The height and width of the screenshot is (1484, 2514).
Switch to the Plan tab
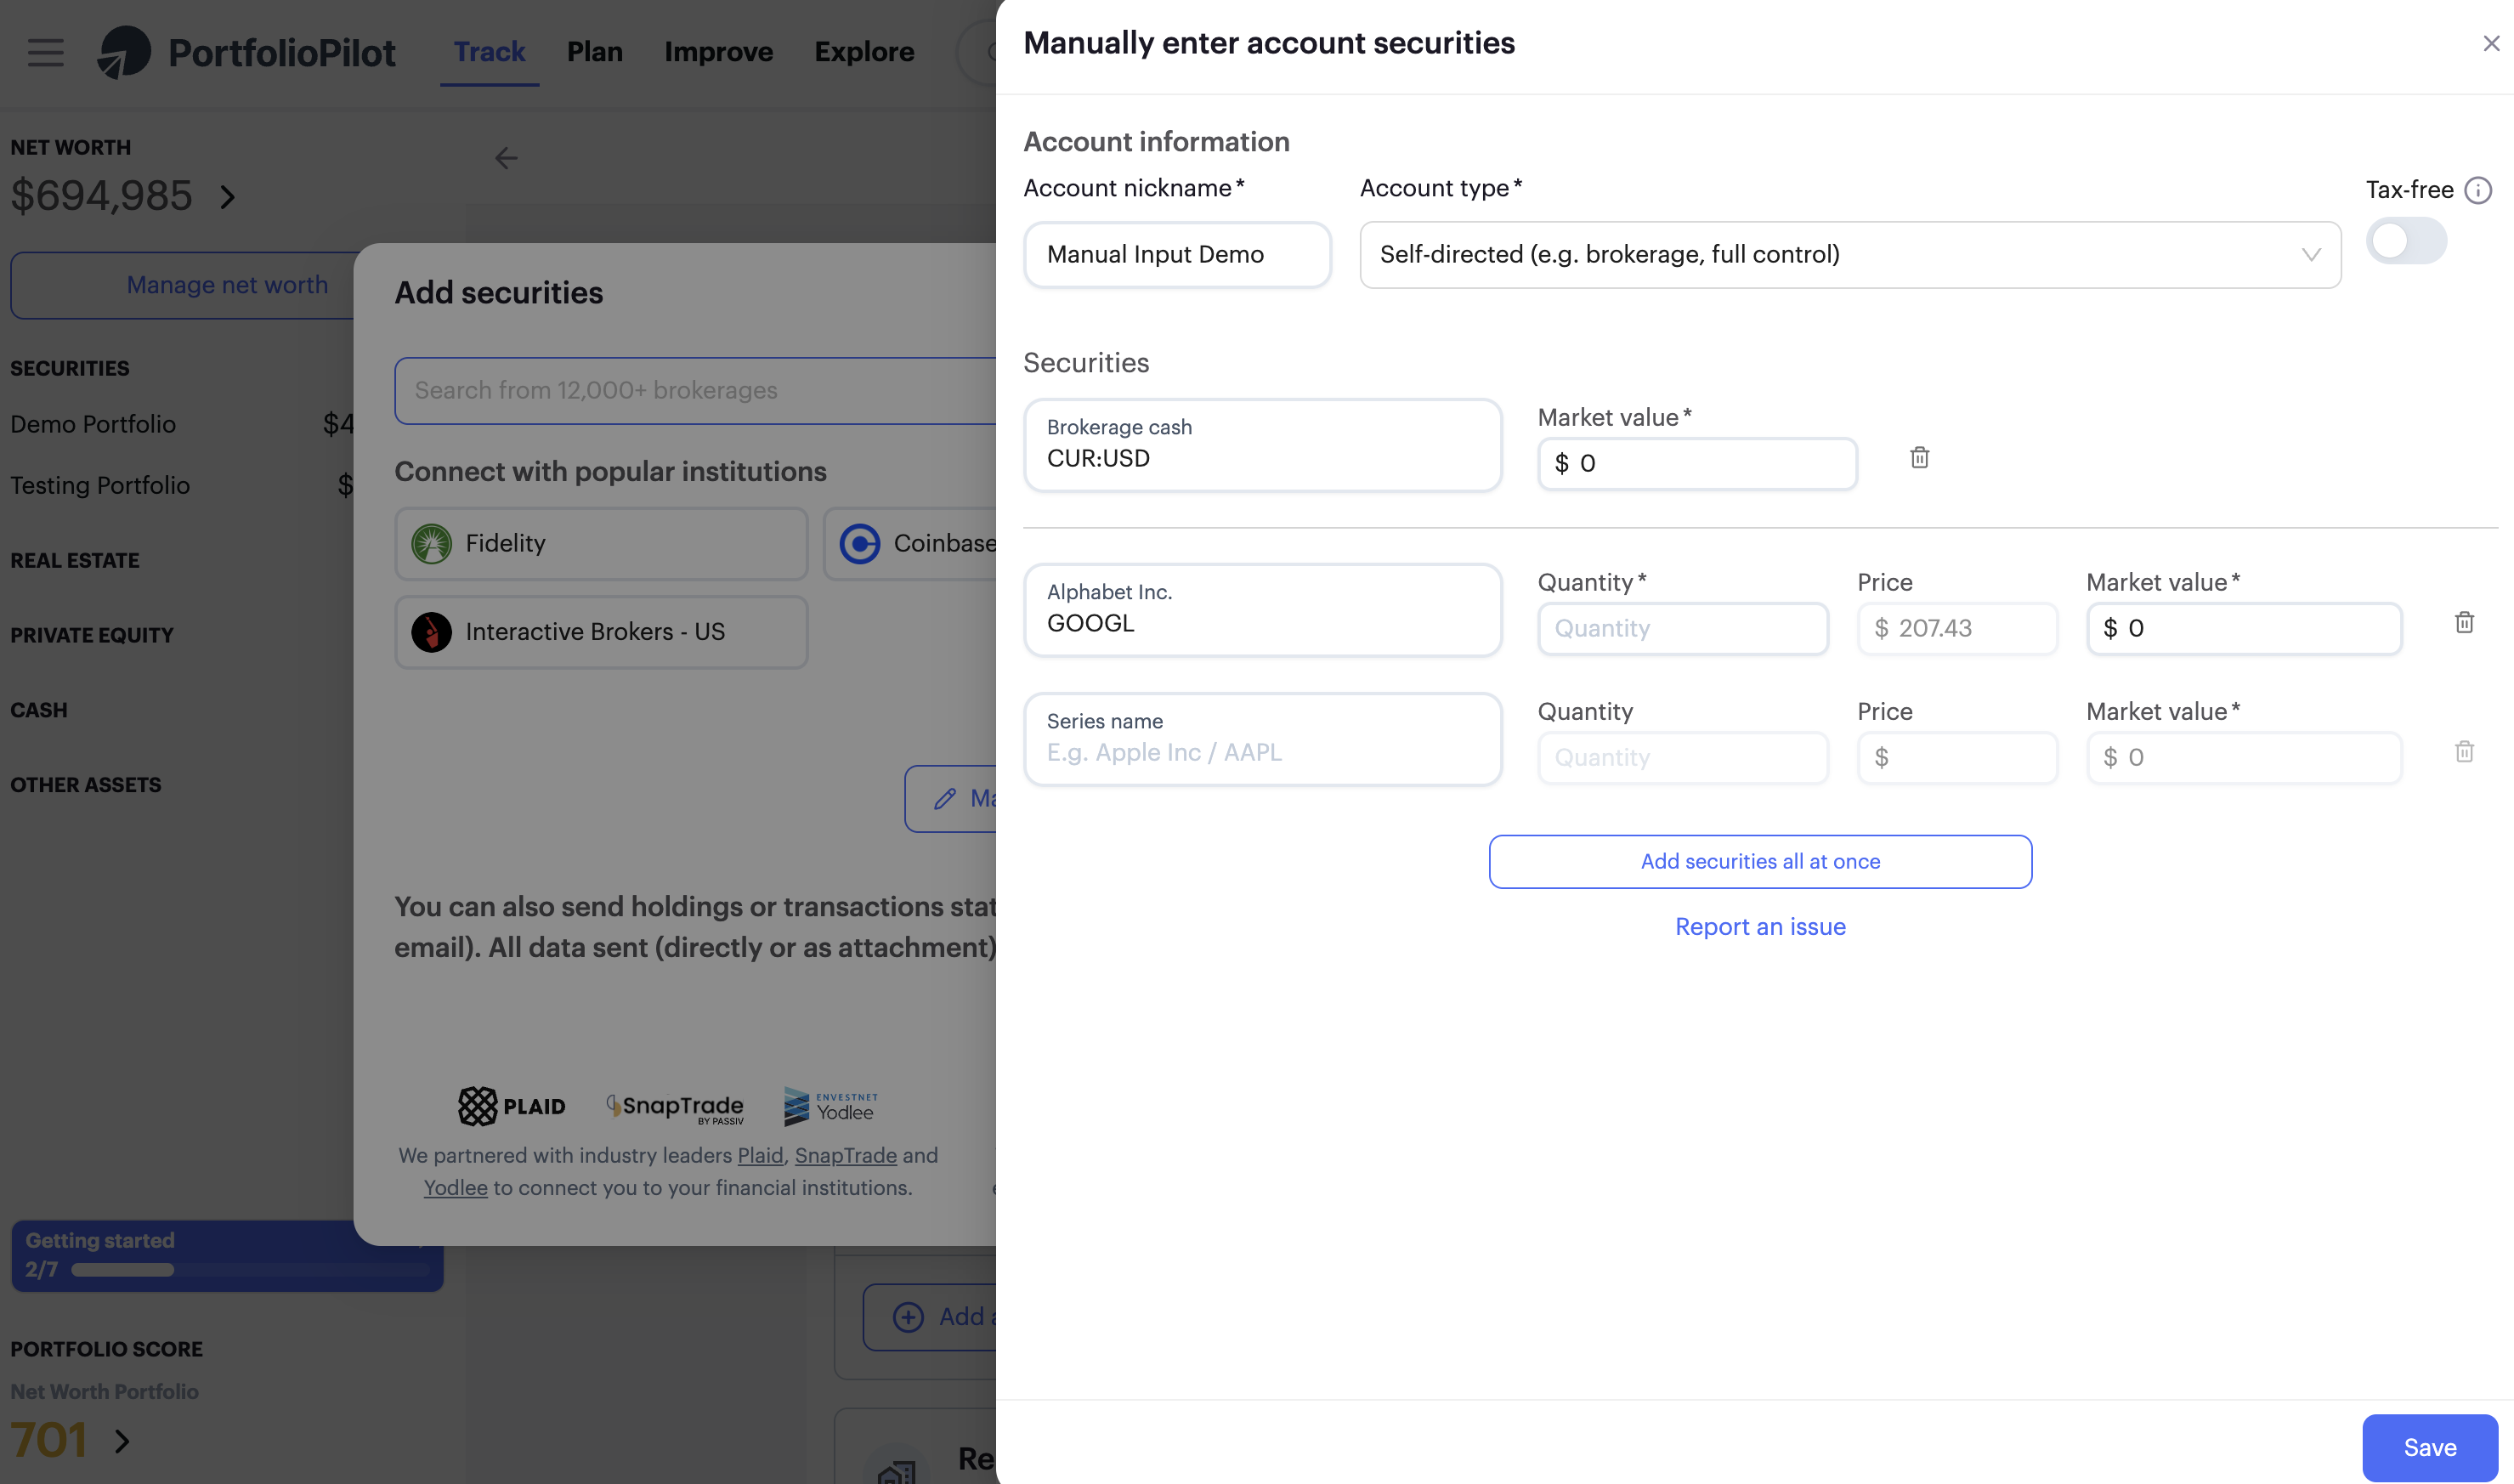click(x=594, y=52)
